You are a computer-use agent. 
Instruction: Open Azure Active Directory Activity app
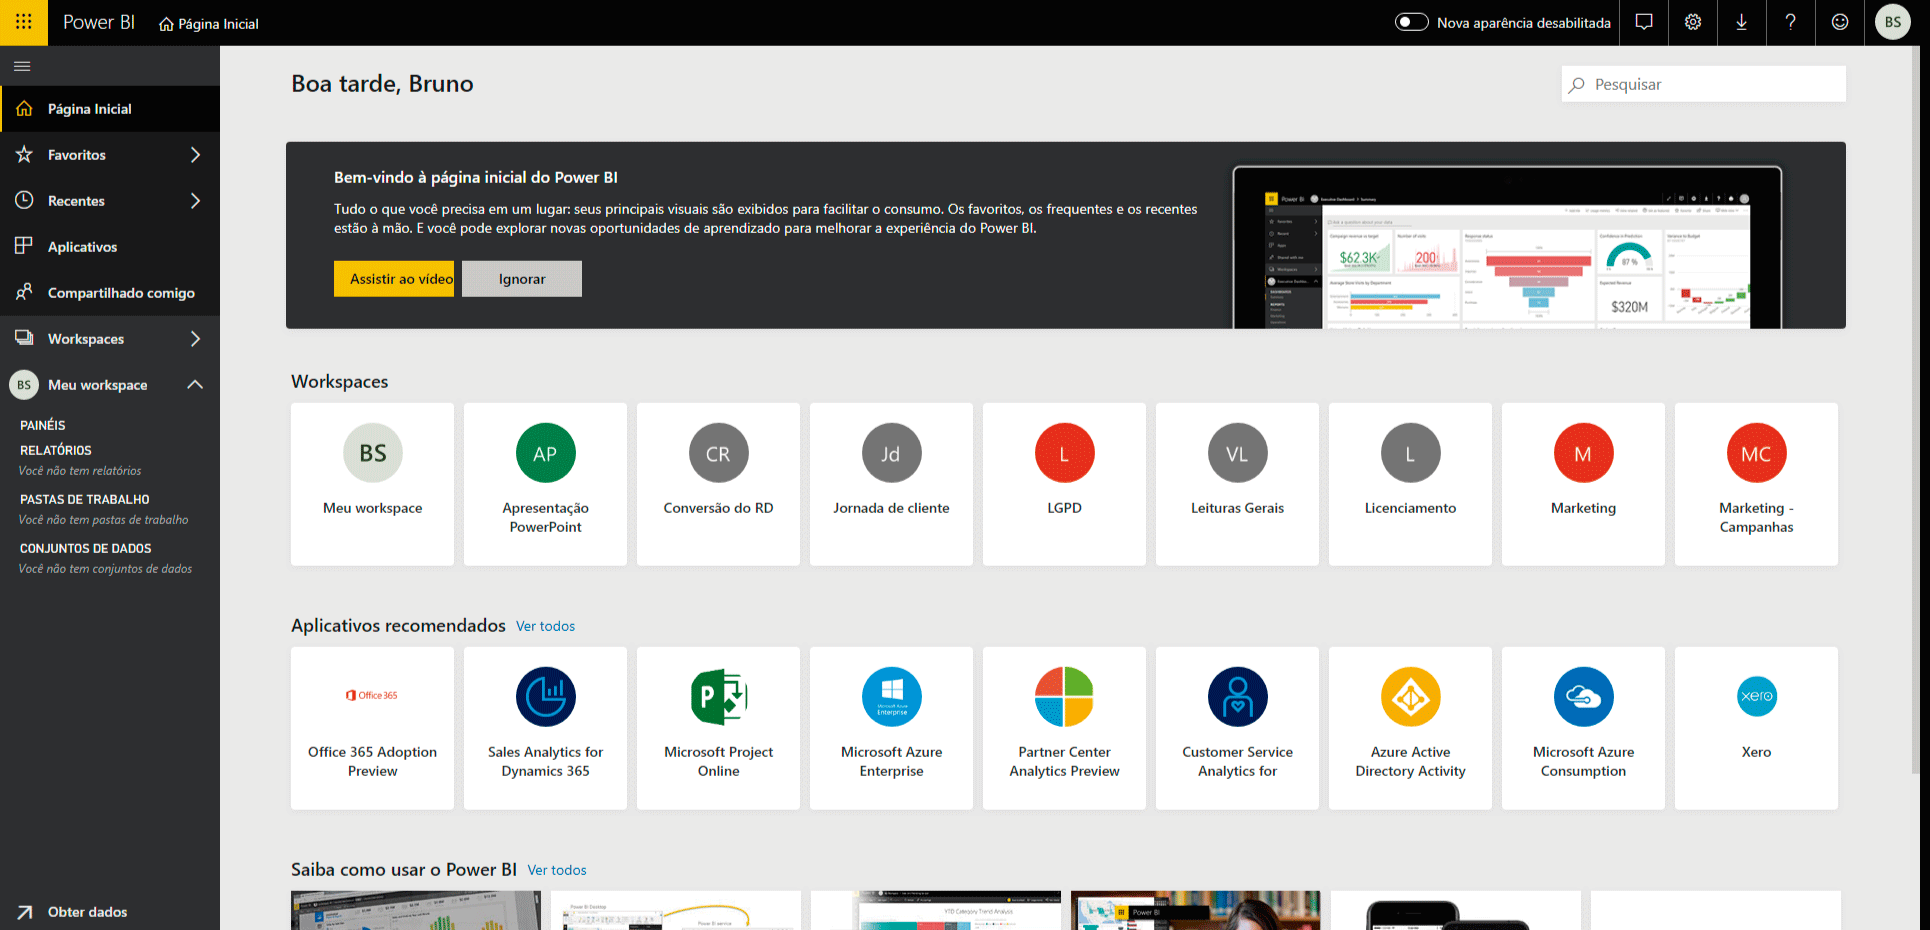1410,728
